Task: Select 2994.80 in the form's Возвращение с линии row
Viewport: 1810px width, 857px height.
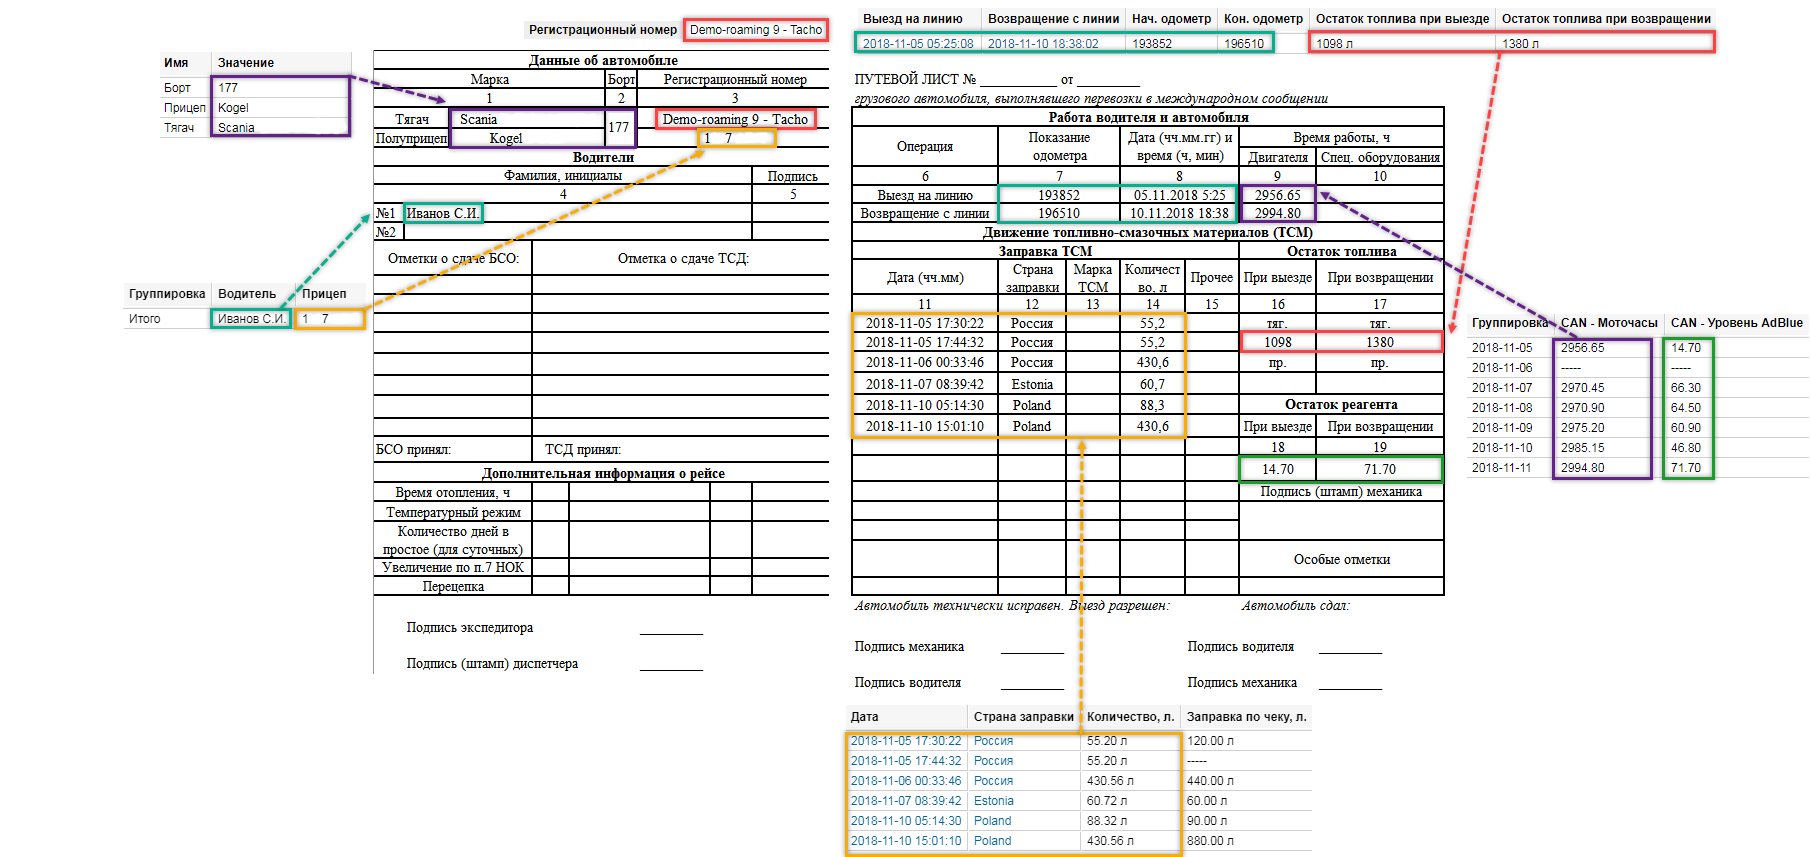Action: (x=1278, y=213)
